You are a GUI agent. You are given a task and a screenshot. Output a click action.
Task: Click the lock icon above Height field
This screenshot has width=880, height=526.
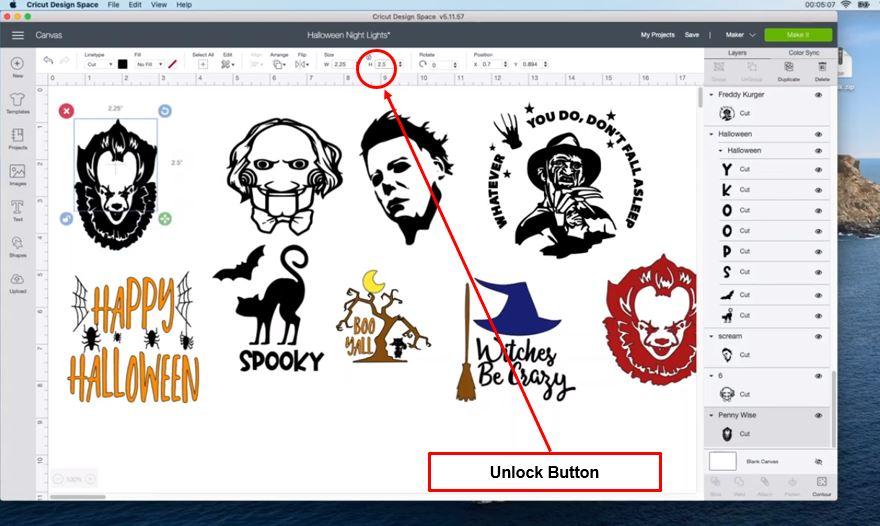coord(369,57)
